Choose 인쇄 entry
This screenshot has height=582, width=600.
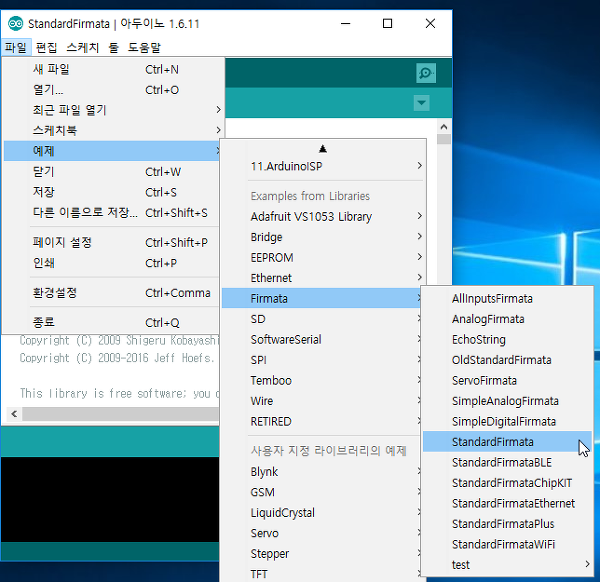point(111,263)
